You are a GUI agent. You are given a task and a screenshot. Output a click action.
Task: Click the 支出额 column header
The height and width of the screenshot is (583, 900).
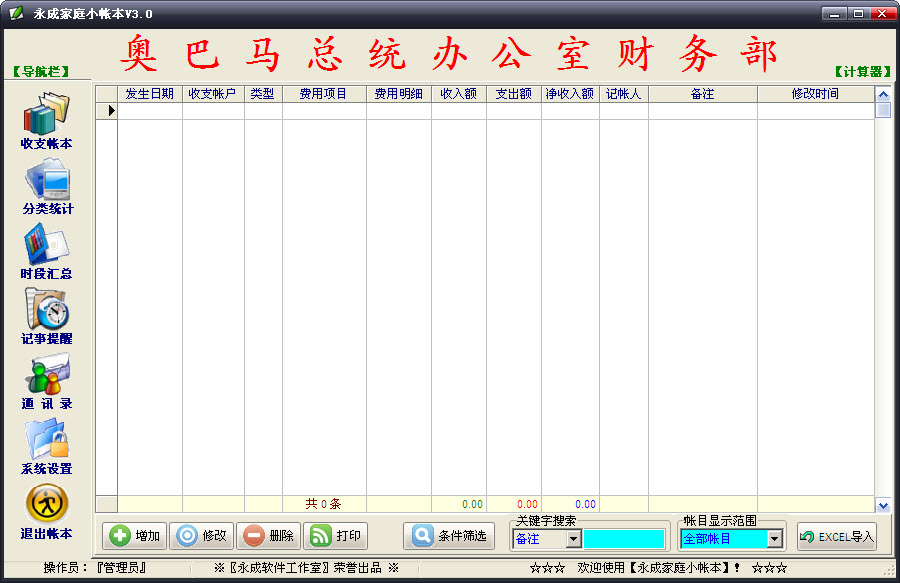(x=514, y=94)
